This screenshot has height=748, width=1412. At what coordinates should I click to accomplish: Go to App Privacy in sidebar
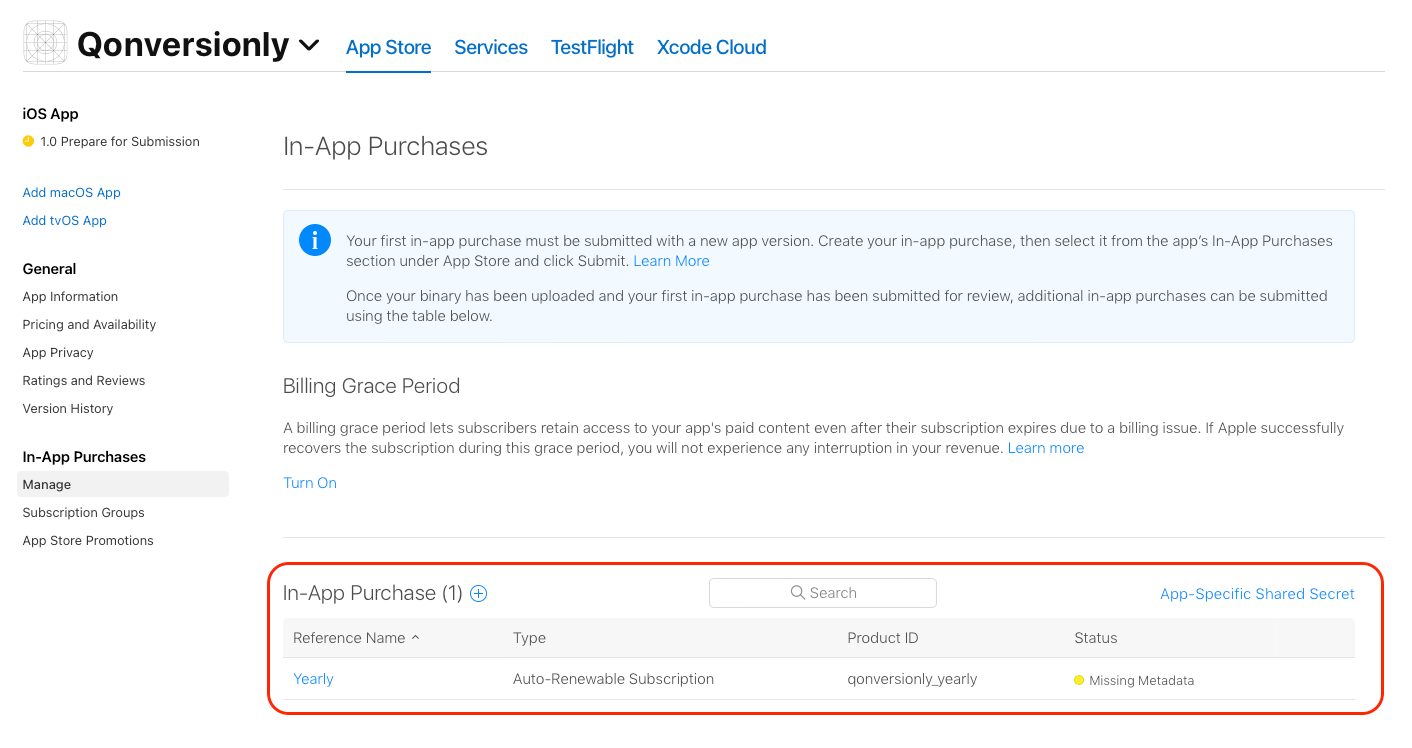tap(58, 353)
